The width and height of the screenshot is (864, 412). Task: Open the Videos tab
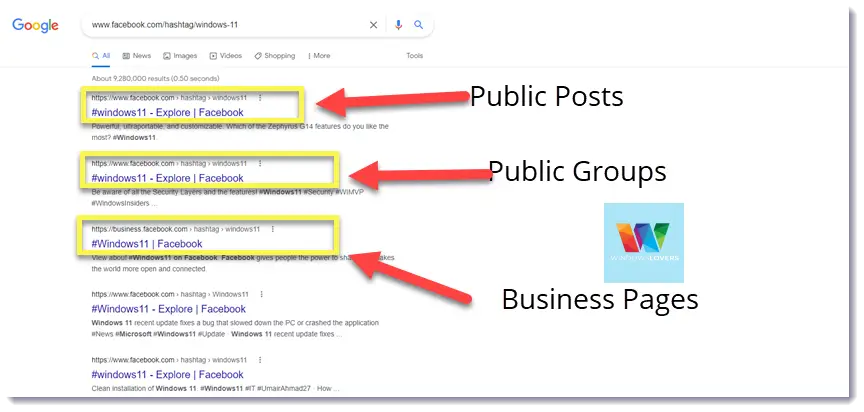226,56
